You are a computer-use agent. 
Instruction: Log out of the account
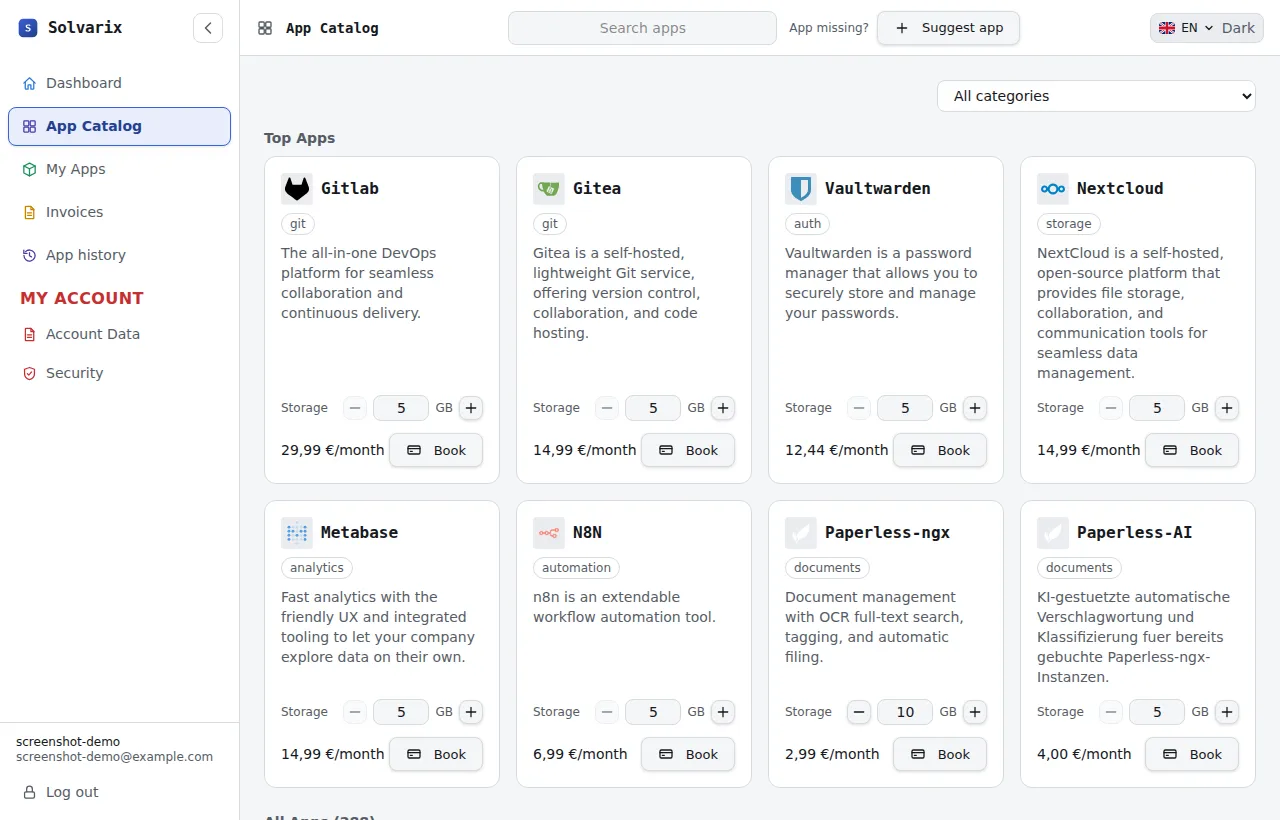[119, 792]
